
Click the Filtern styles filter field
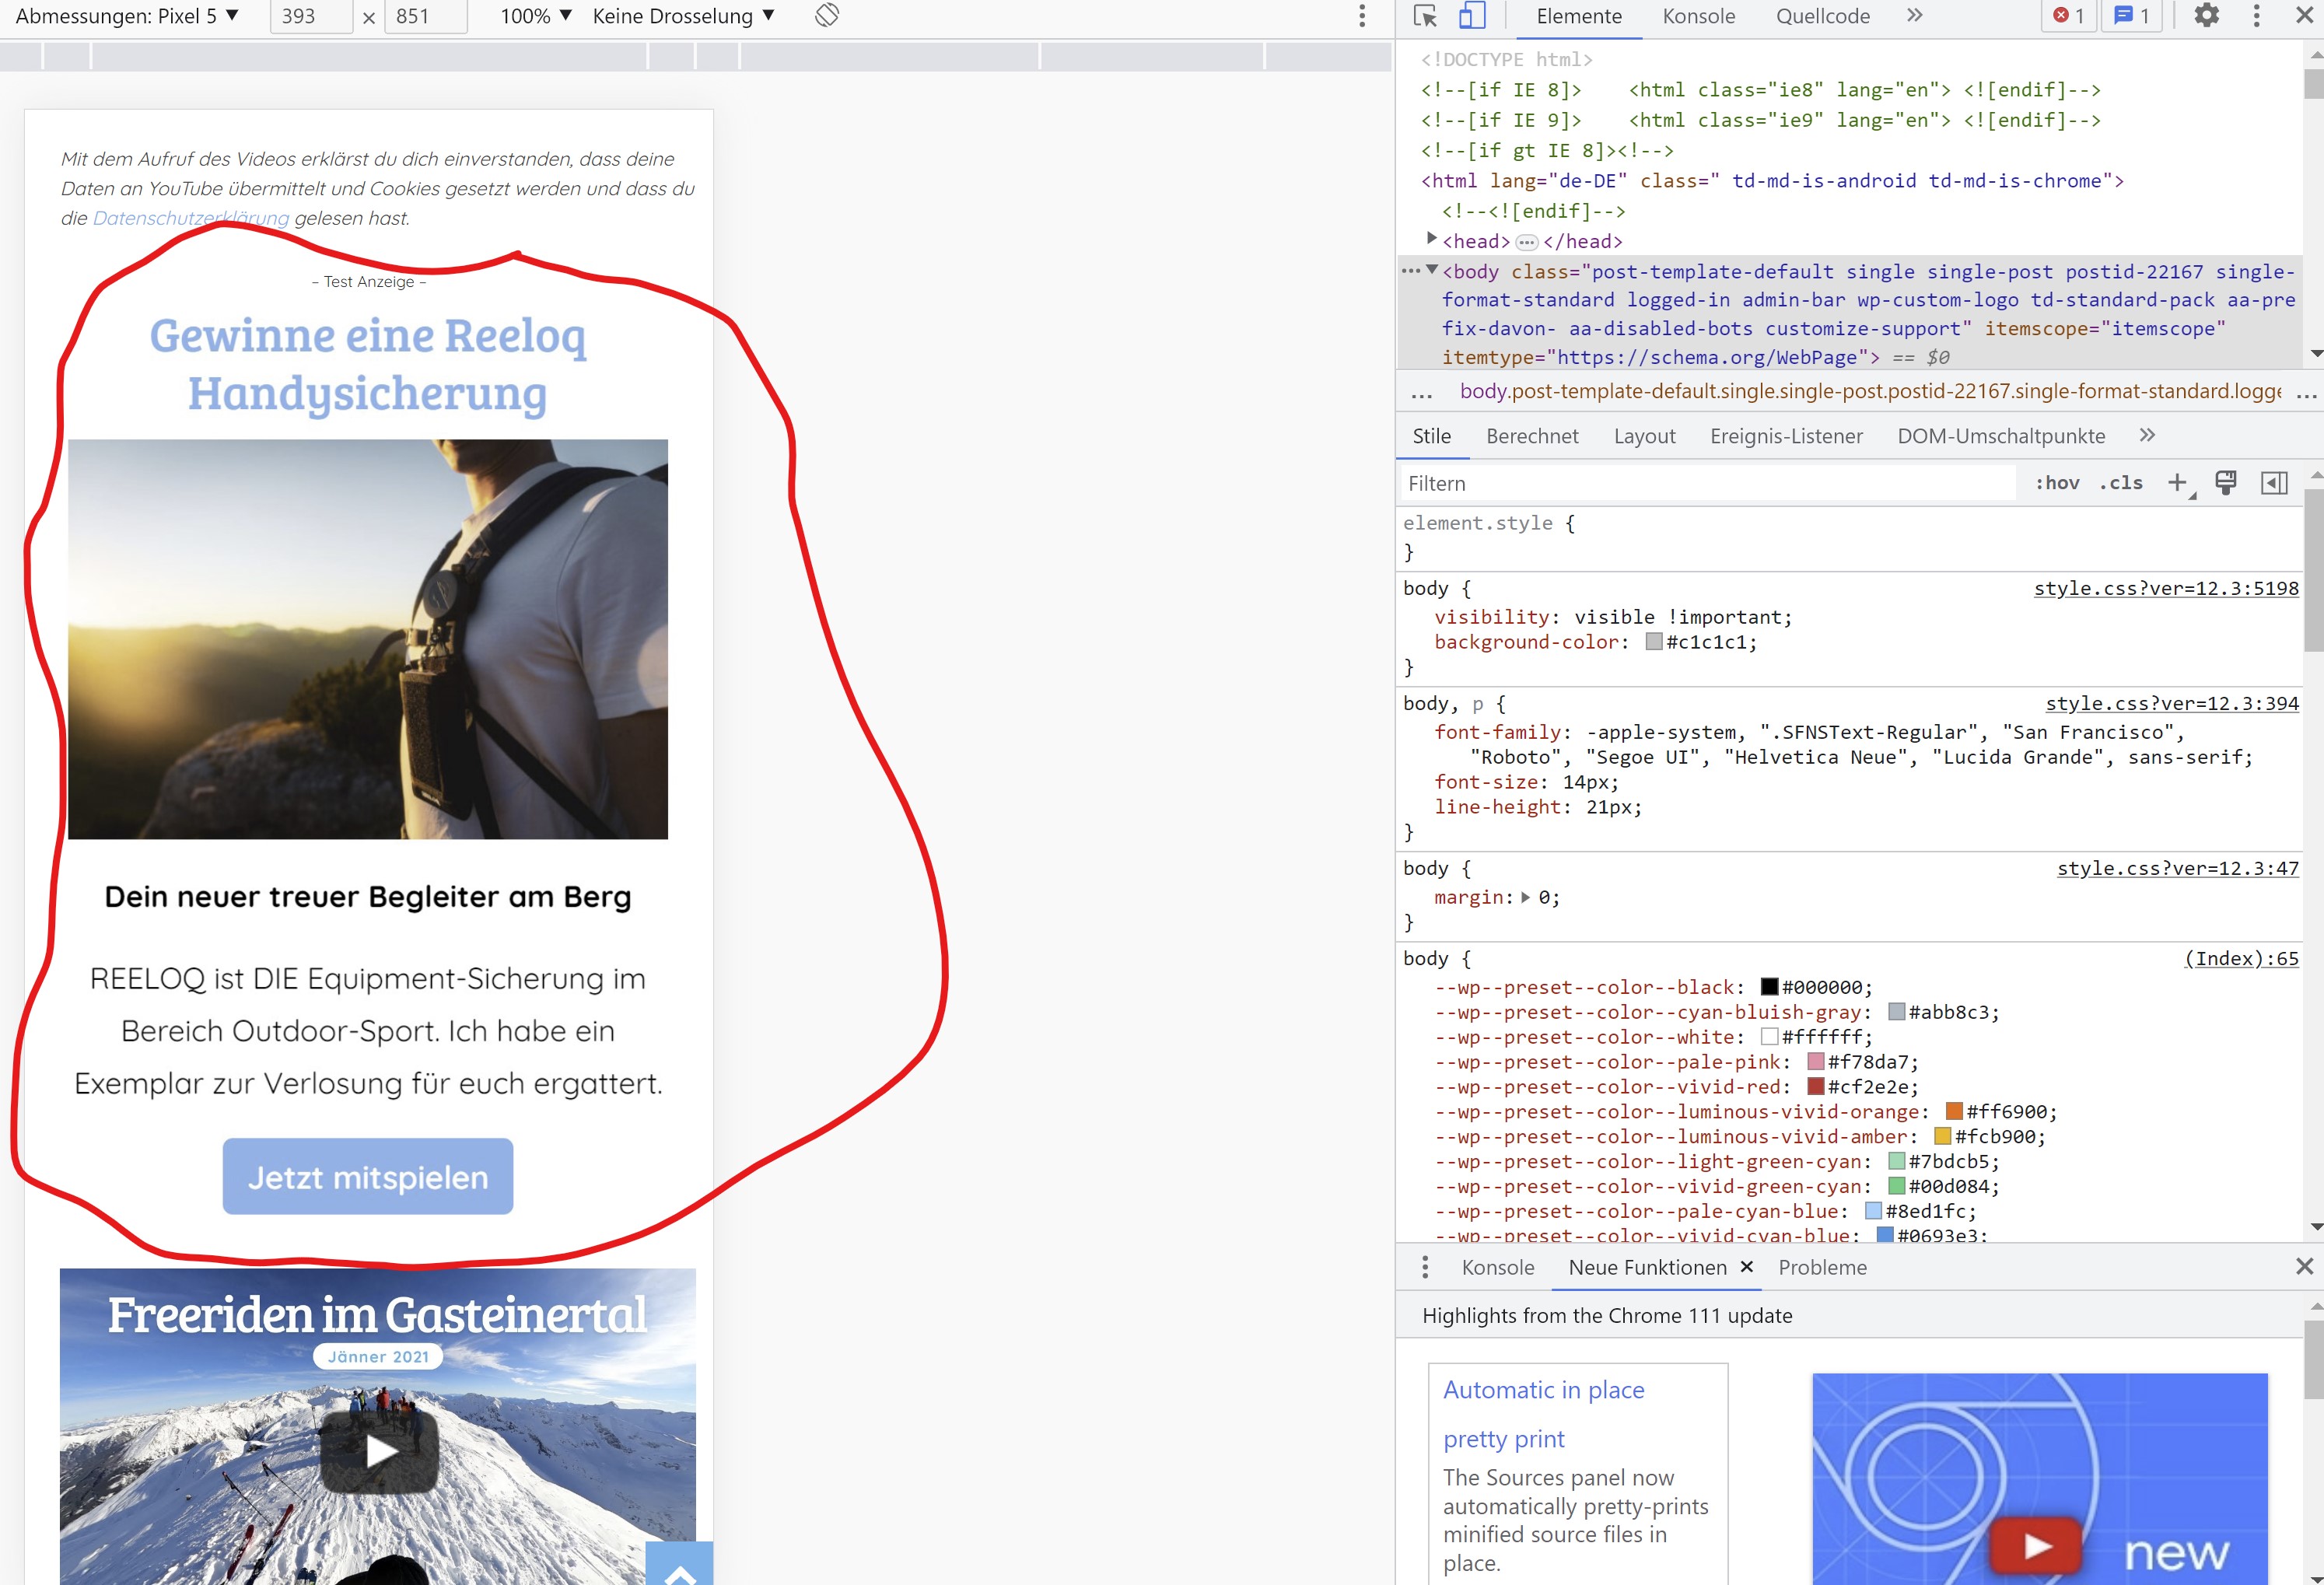click(1708, 483)
